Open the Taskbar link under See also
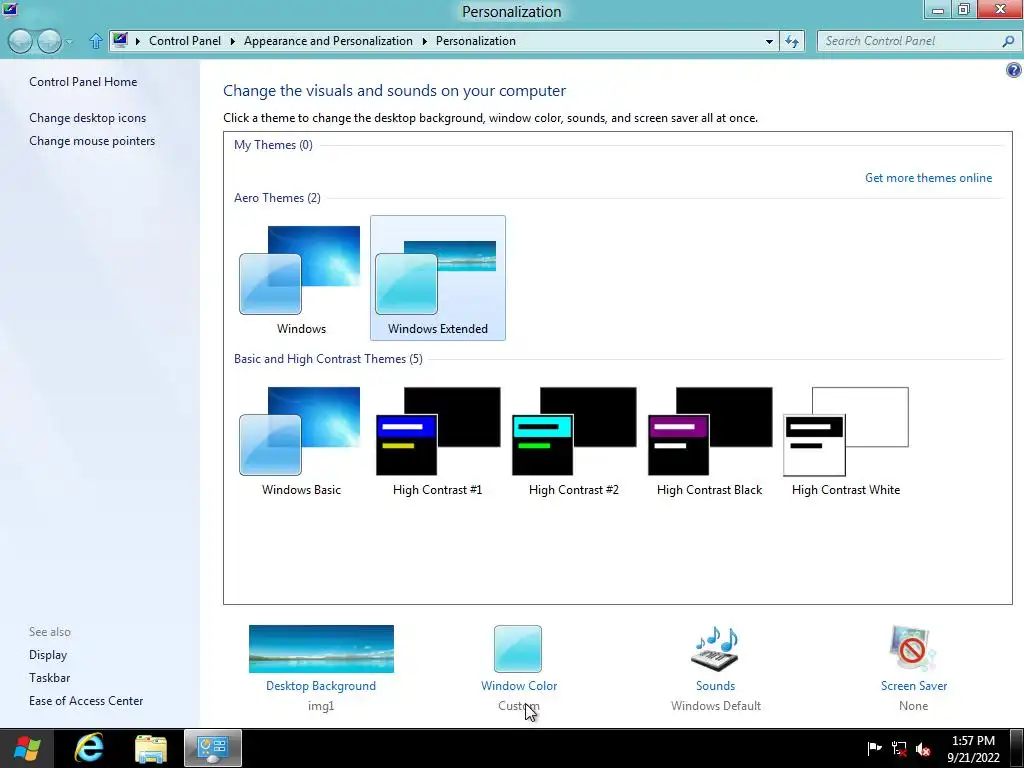The height and width of the screenshot is (768, 1024). click(50, 678)
